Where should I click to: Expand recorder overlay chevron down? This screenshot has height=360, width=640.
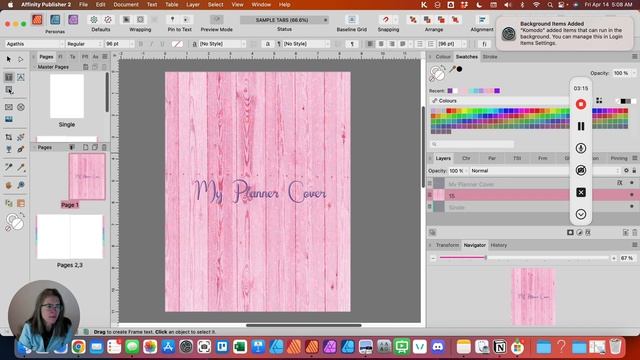click(x=581, y=214)
